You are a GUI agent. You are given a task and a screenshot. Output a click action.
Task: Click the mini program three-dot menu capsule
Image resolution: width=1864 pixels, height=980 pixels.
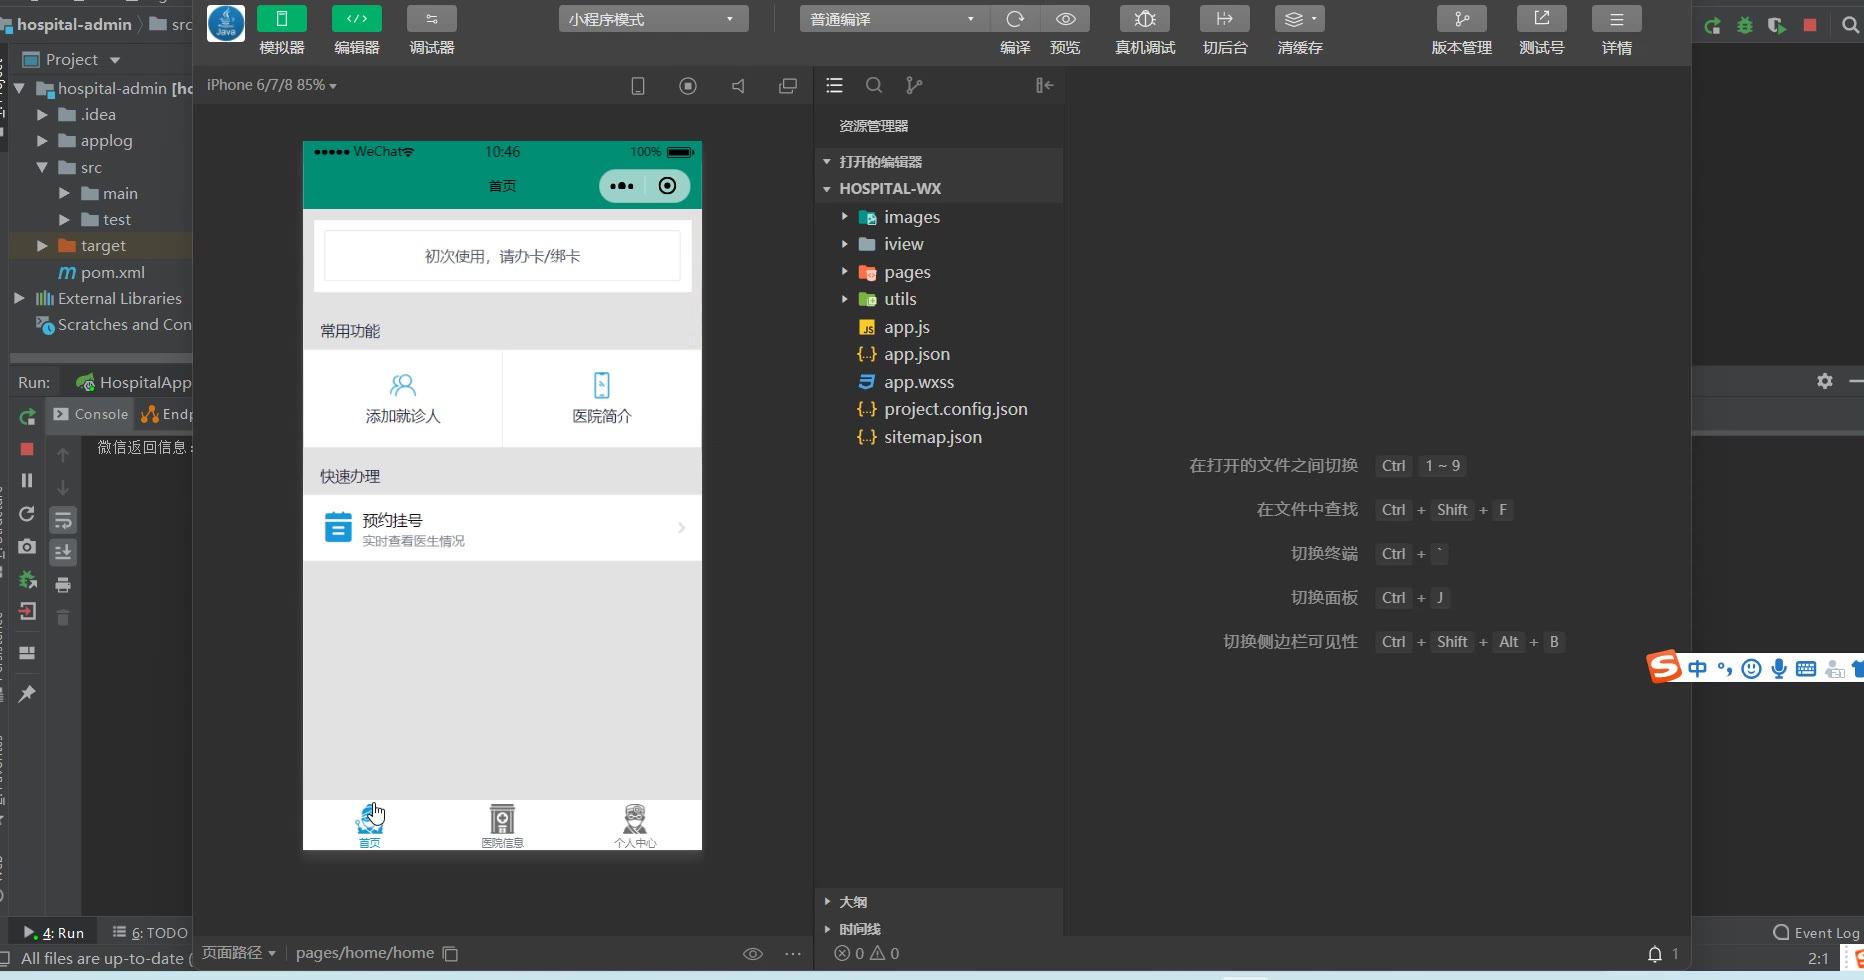[x=622, y=186]
